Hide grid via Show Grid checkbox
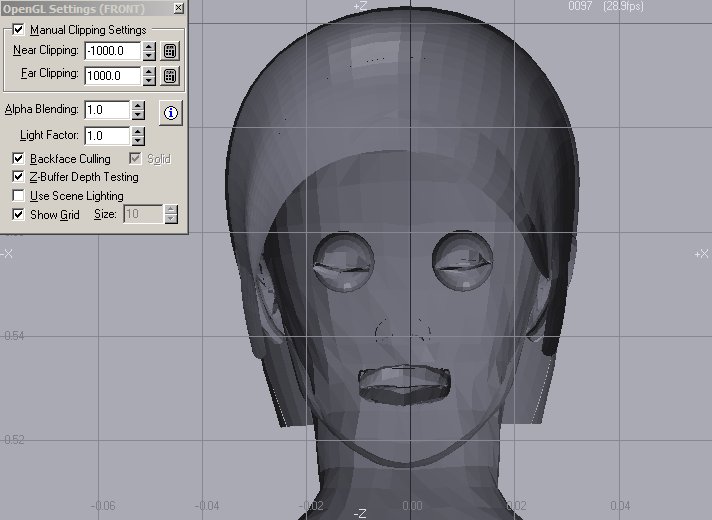 coord(18,214)
